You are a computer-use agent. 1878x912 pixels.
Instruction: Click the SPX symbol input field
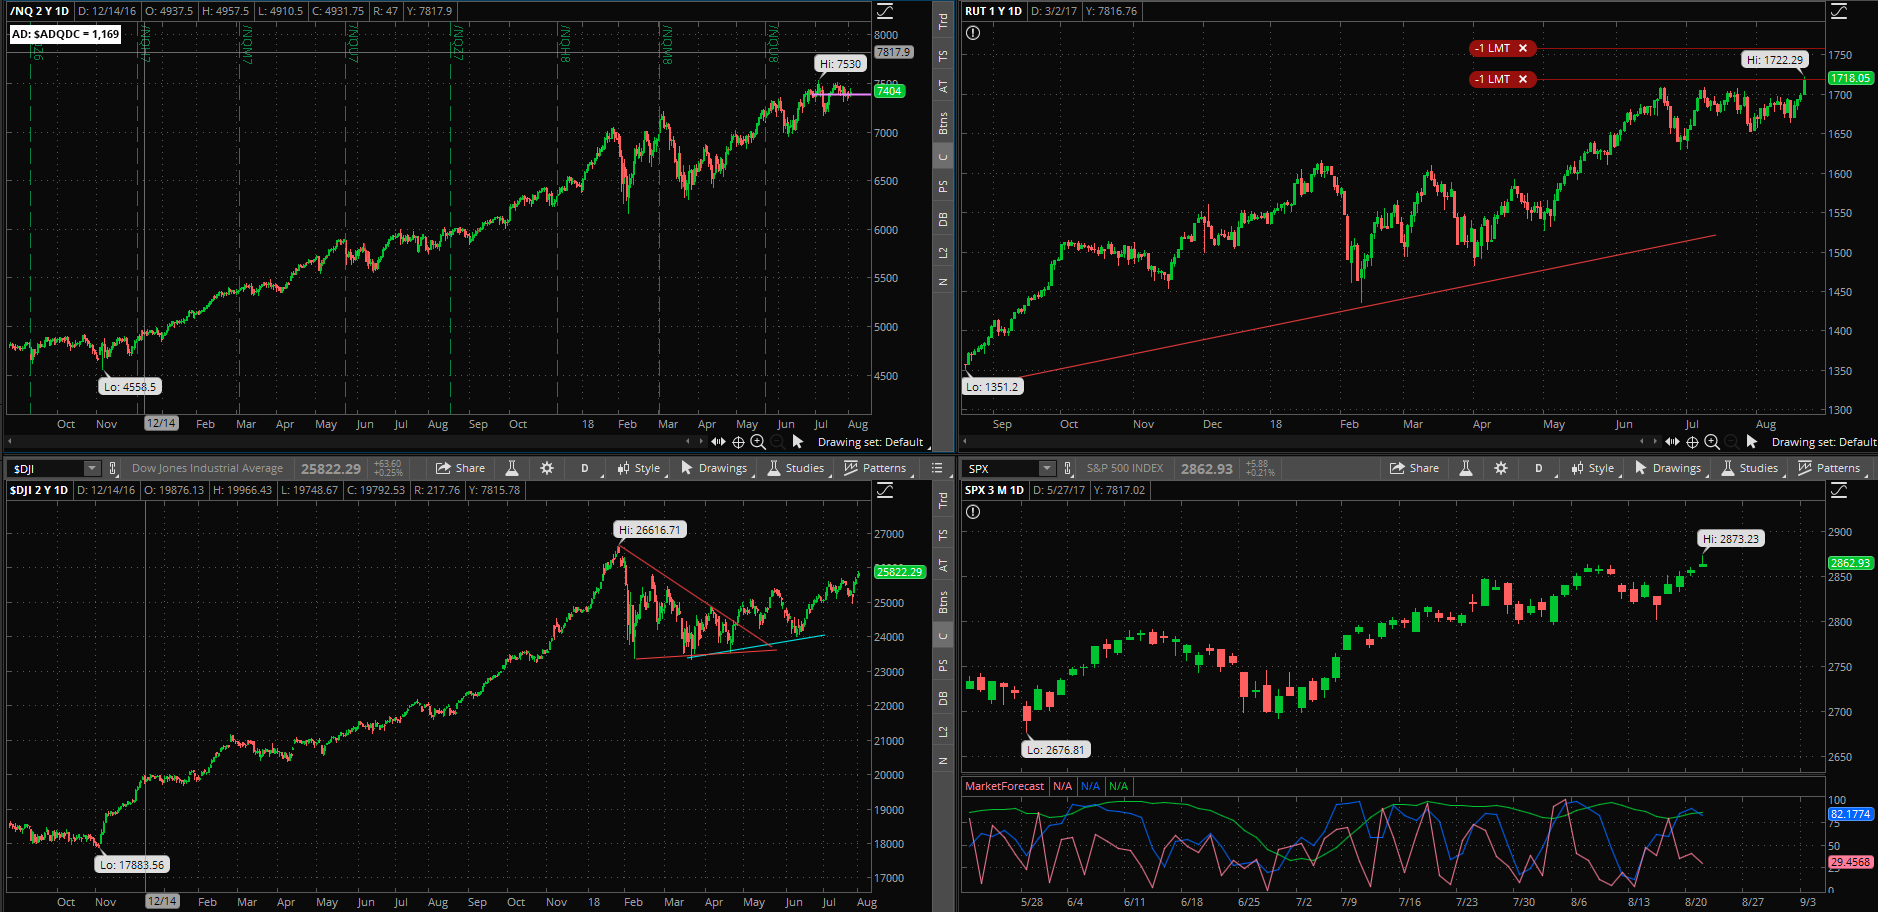(x=1002, y=468)
